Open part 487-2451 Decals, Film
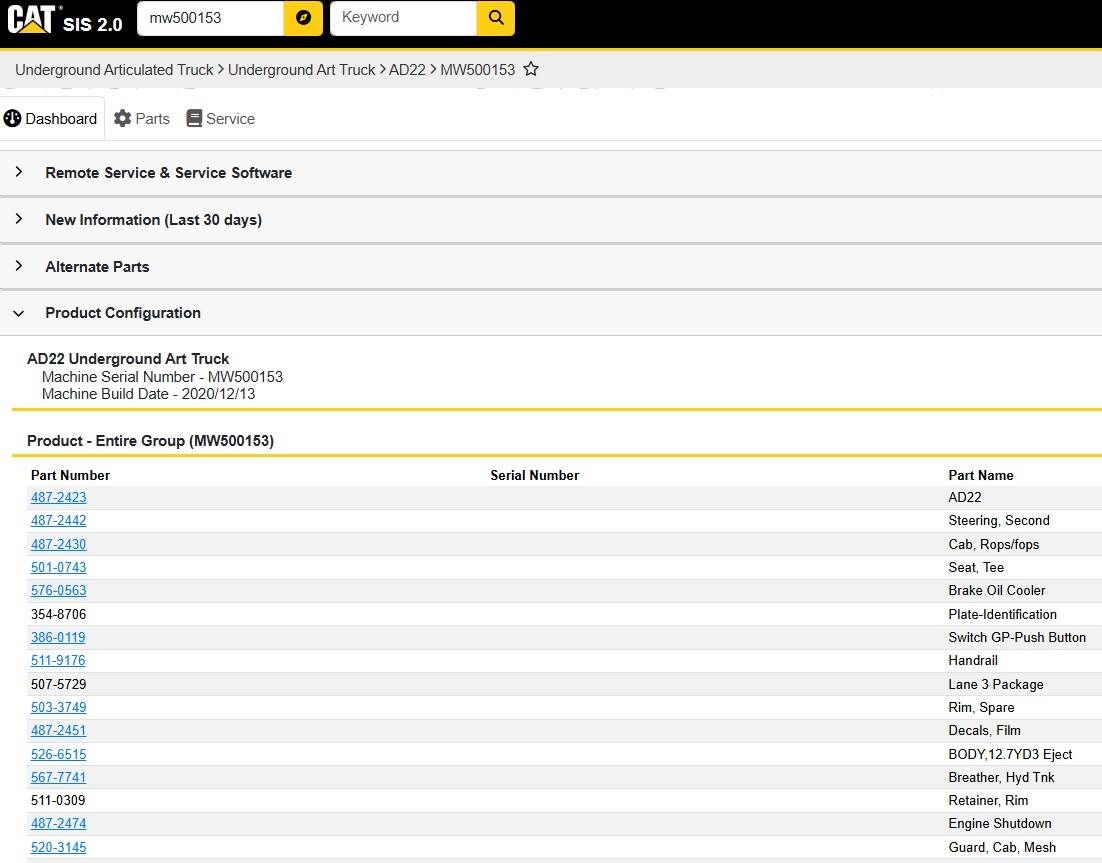 click(x=58, y=730)
